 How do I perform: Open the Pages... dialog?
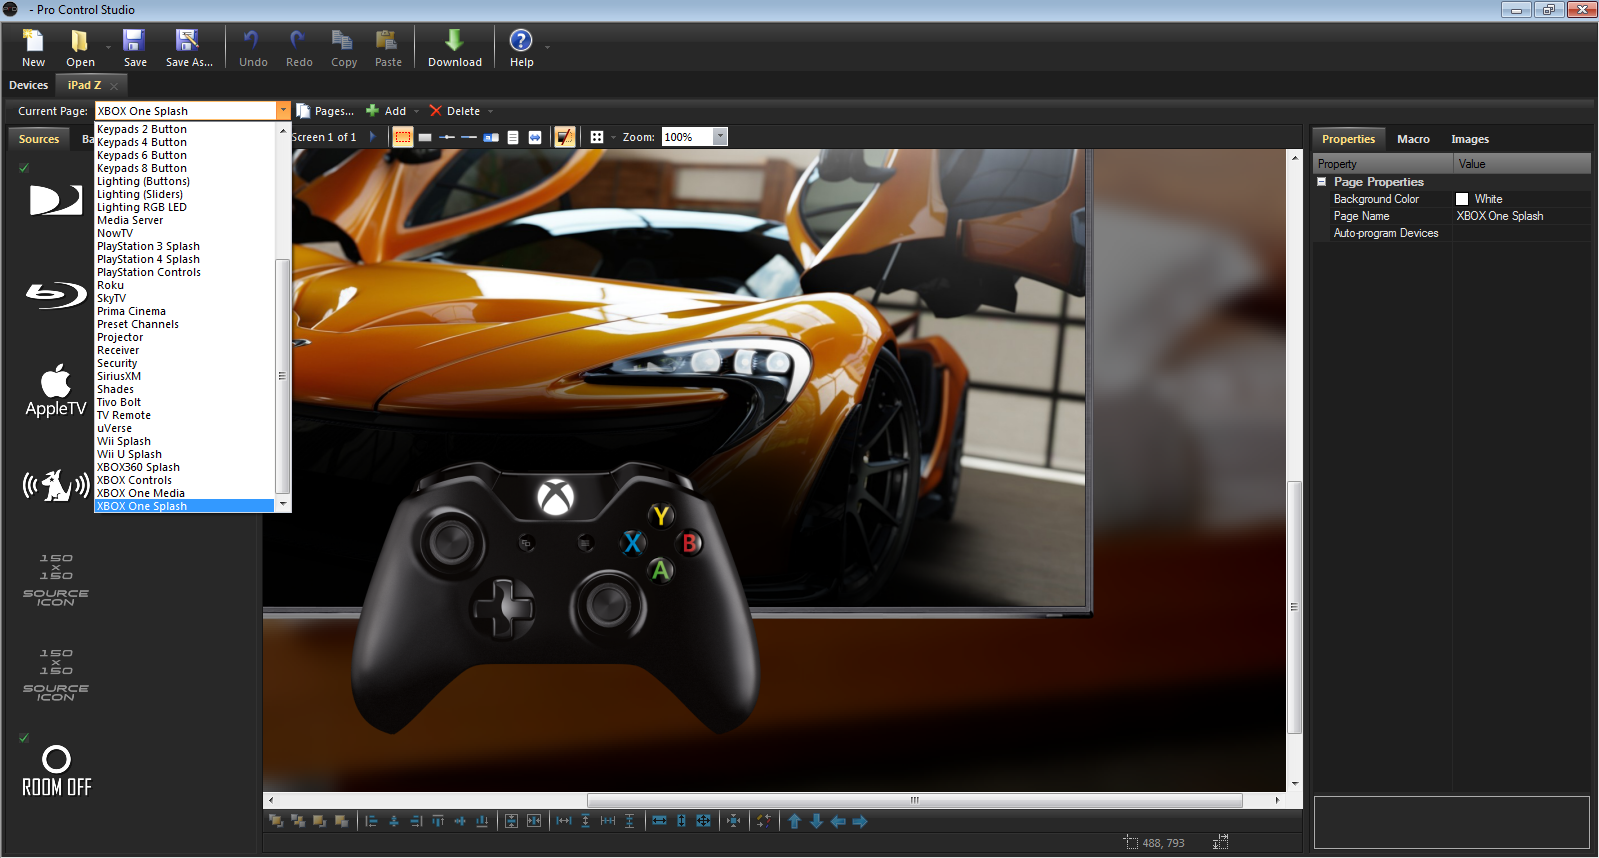[x=326, y=111]
